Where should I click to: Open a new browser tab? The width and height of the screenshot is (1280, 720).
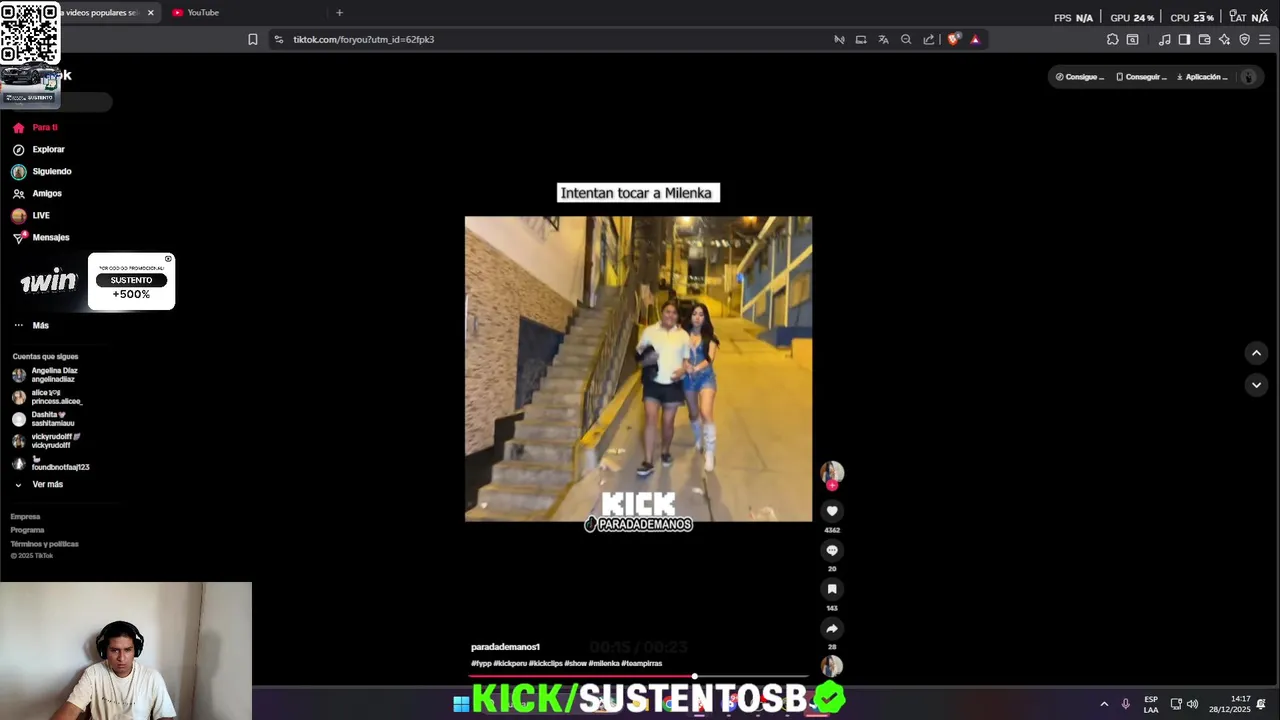coord(339,13)
